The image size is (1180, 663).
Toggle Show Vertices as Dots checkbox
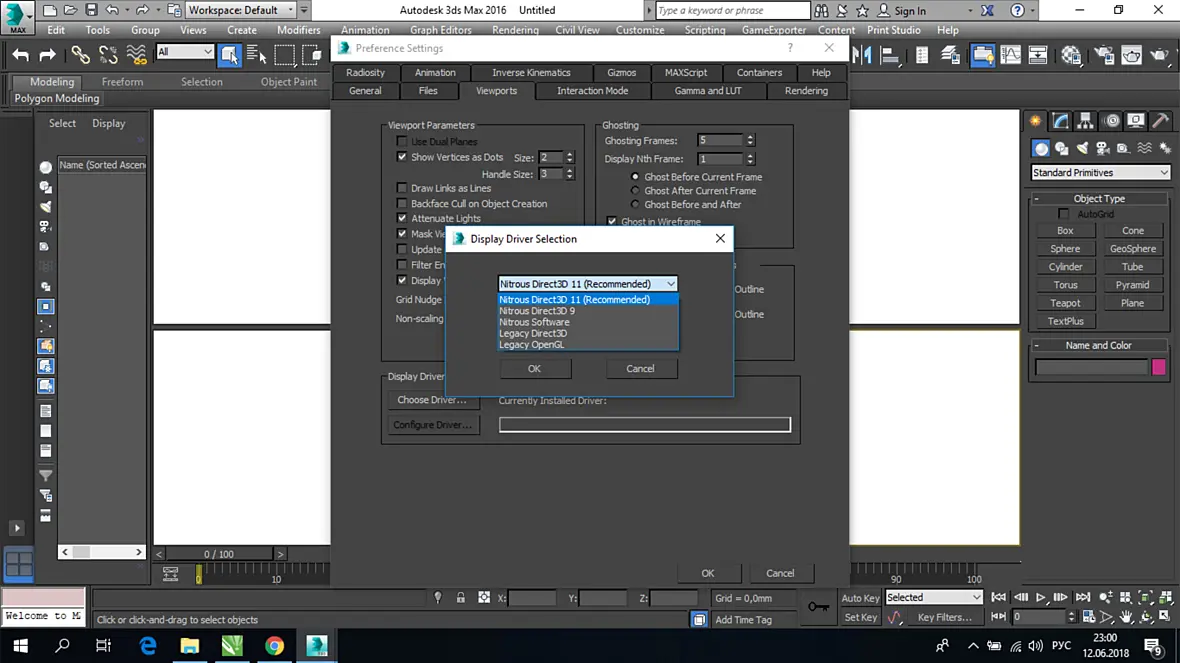click(x=402, y=157)
